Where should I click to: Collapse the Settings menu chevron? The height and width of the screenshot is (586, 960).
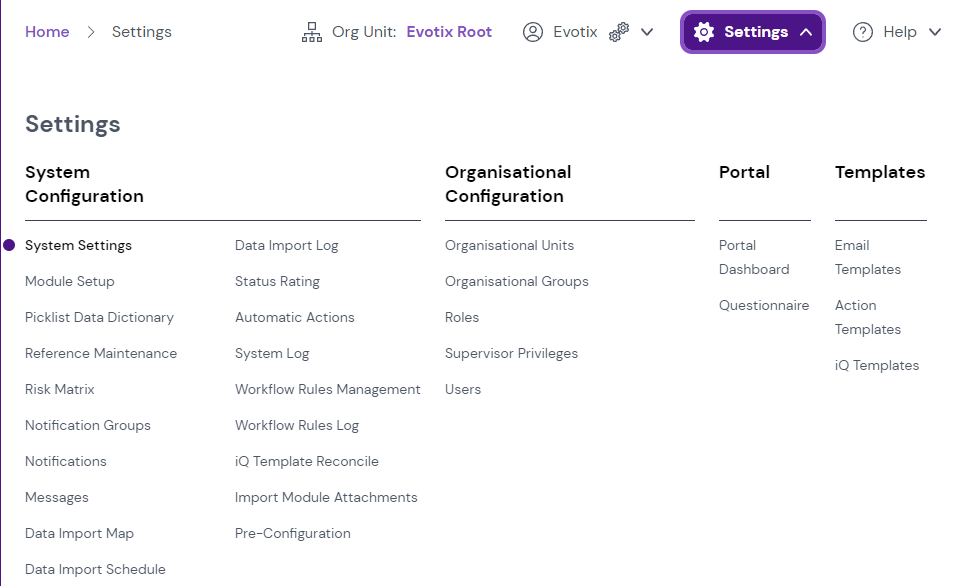point(806,32)
